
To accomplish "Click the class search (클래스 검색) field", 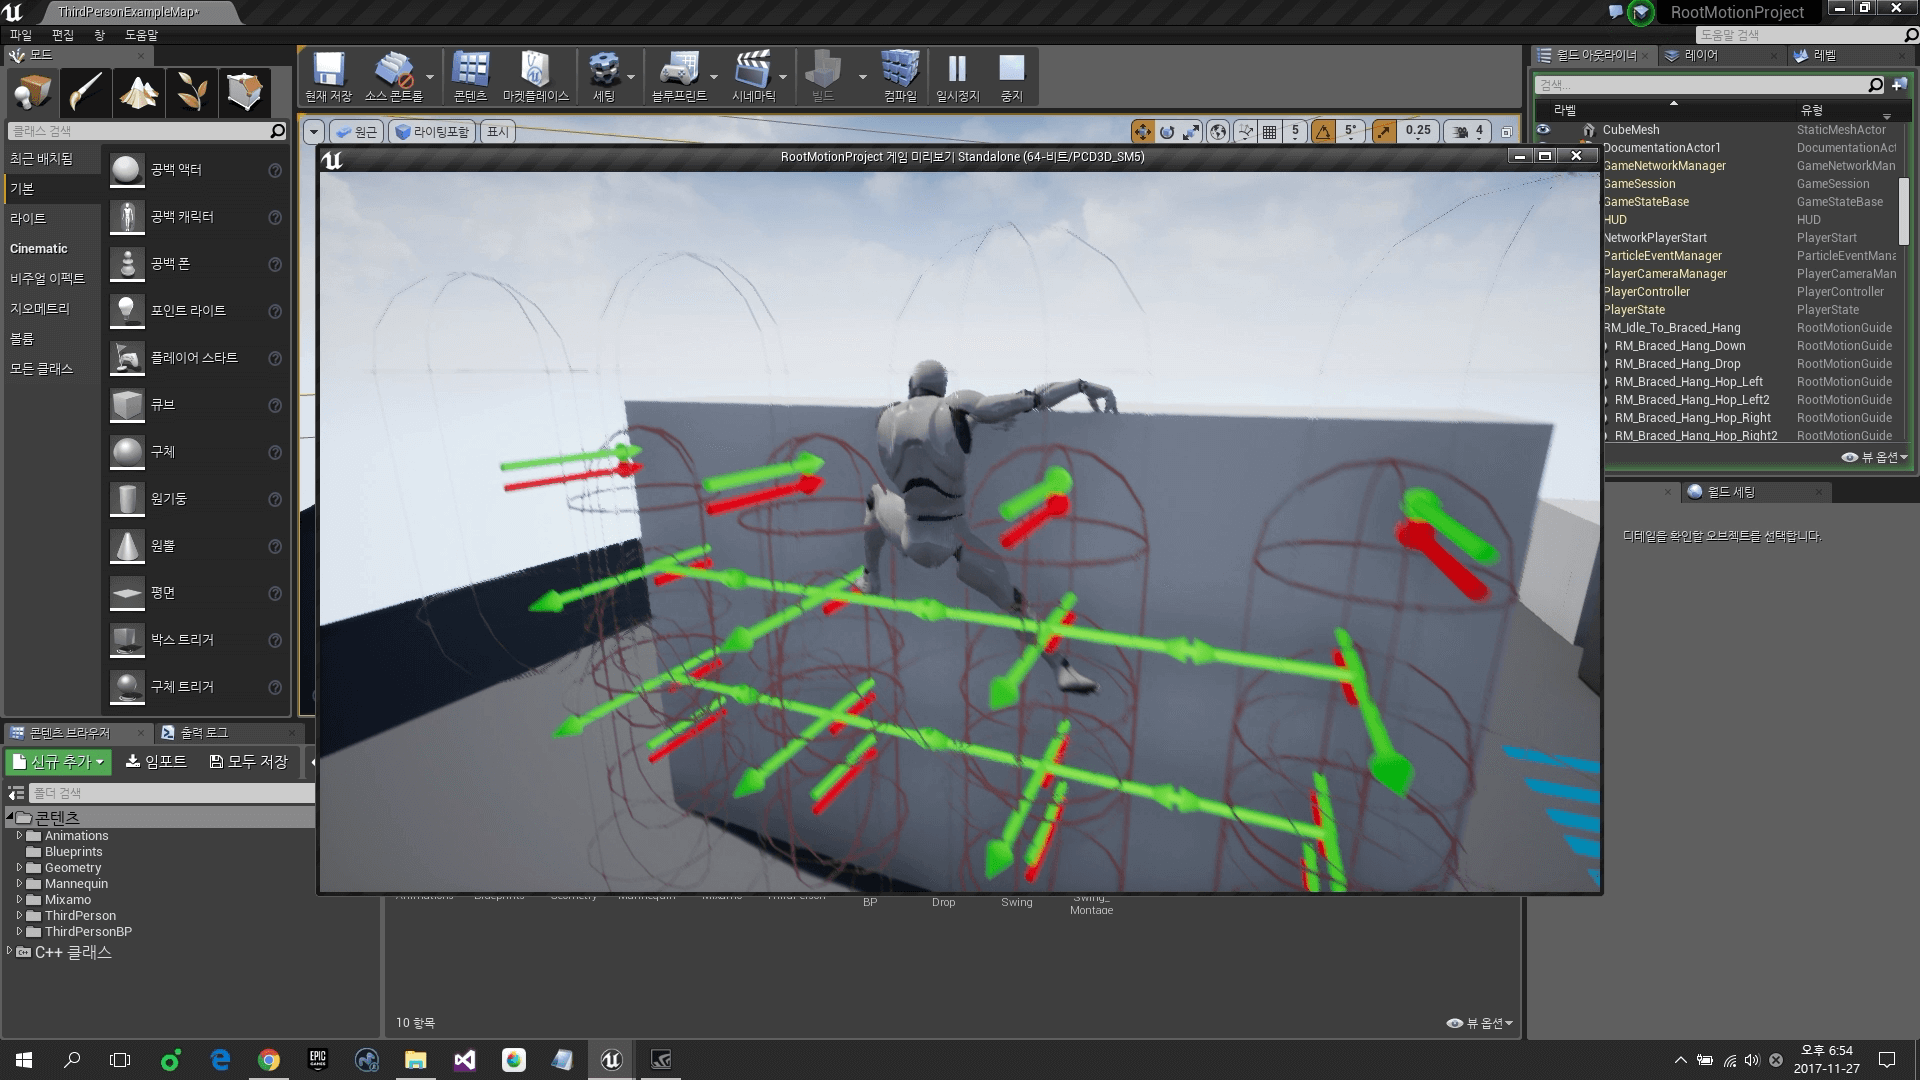I will (x=140, y=131).
